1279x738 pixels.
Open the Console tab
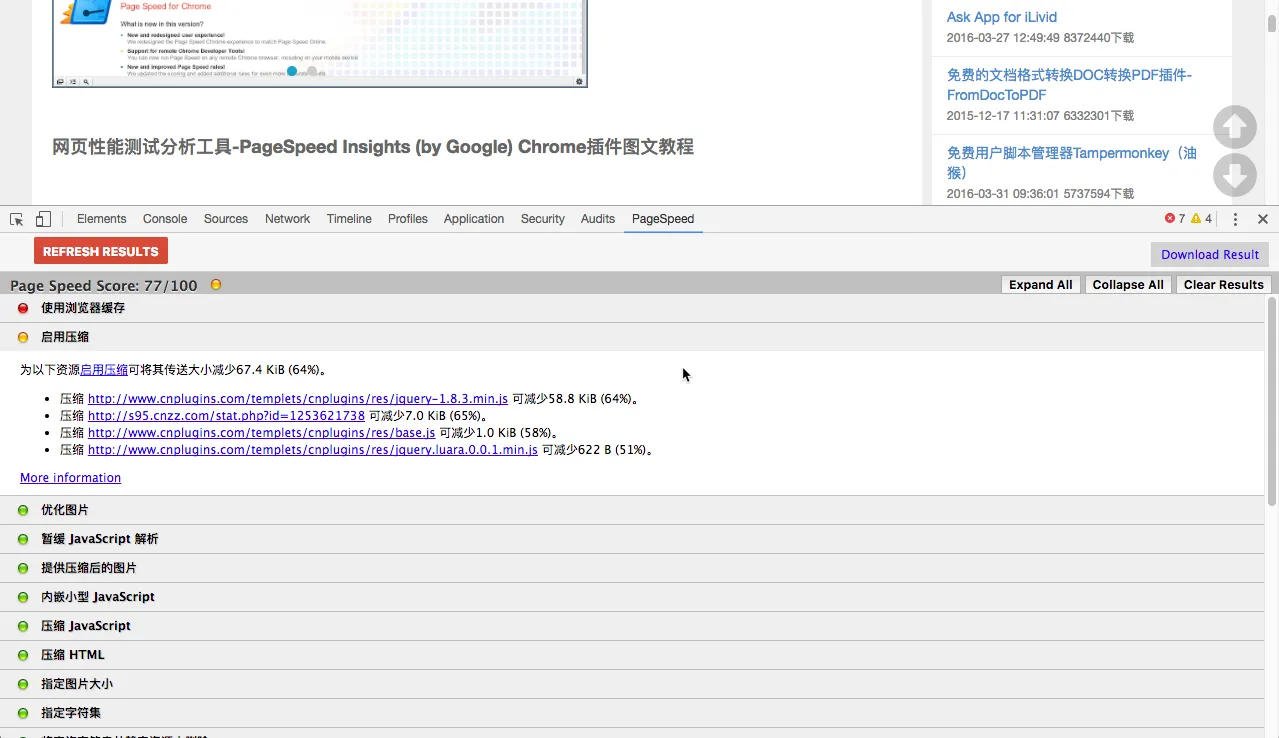tap(165, 219)
